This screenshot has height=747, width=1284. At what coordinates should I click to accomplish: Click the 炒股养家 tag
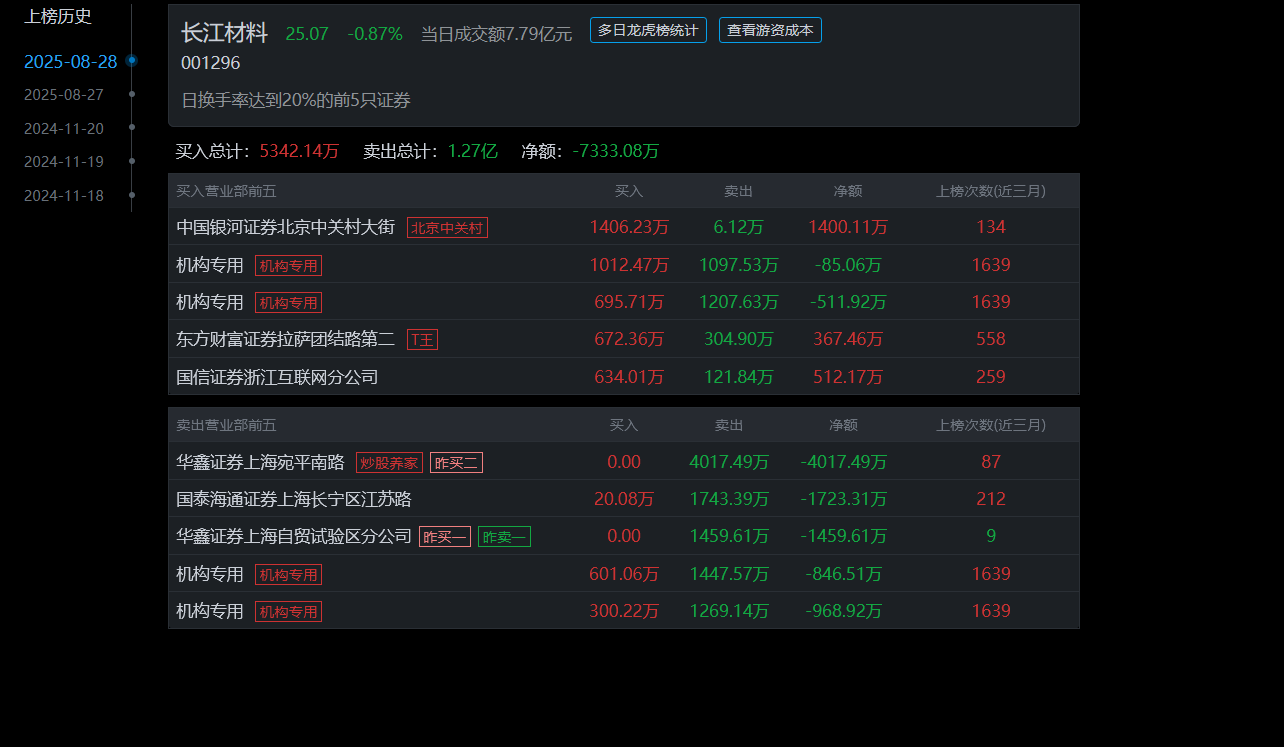389,463
